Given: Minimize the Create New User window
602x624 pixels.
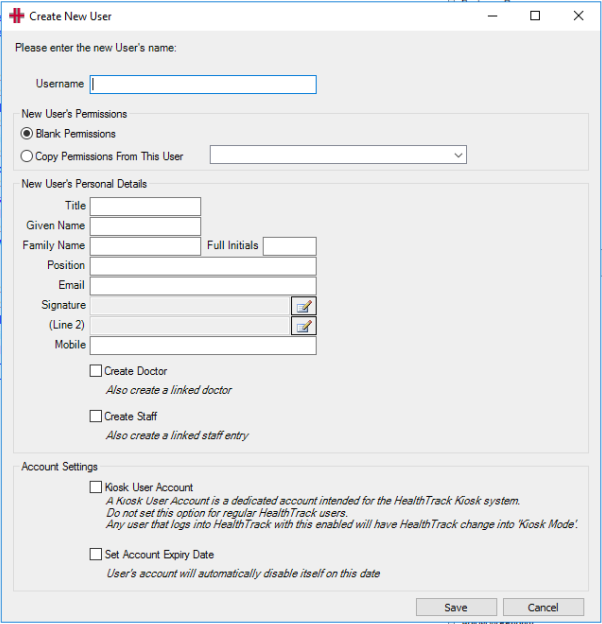Looking at the screenshot, I should click(x=493, y=16).
